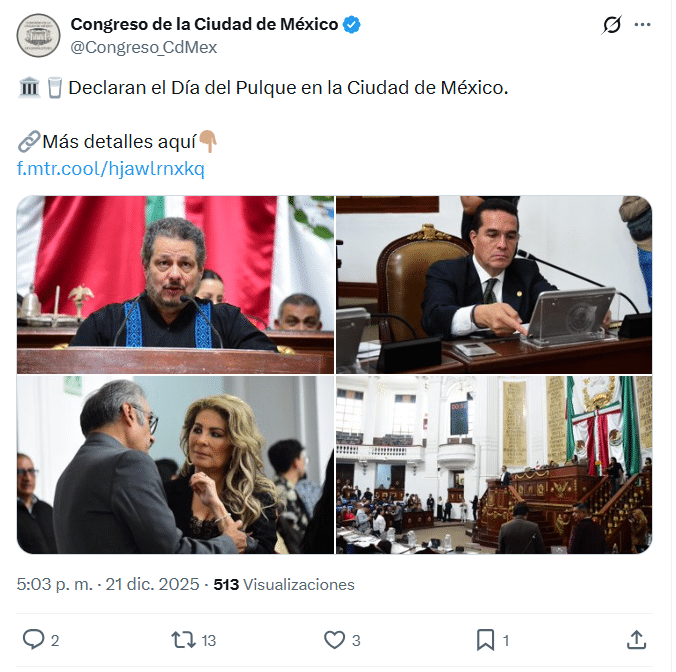Click the @Congreso_CdMex handle
This screenshot has height=672, width=676.
tap(144, 47)
